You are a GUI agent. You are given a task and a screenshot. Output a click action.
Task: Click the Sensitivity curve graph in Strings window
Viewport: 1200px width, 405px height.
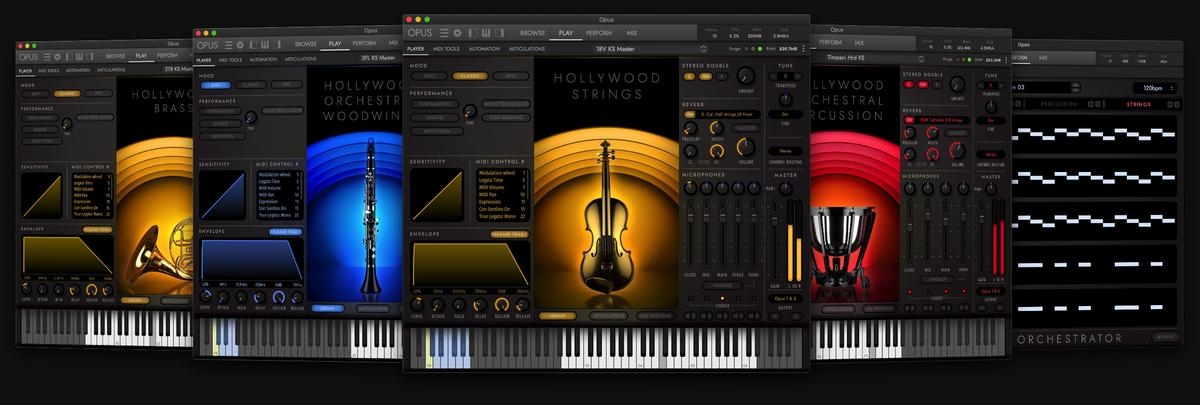pyautogui.click(x=436, y=194)
